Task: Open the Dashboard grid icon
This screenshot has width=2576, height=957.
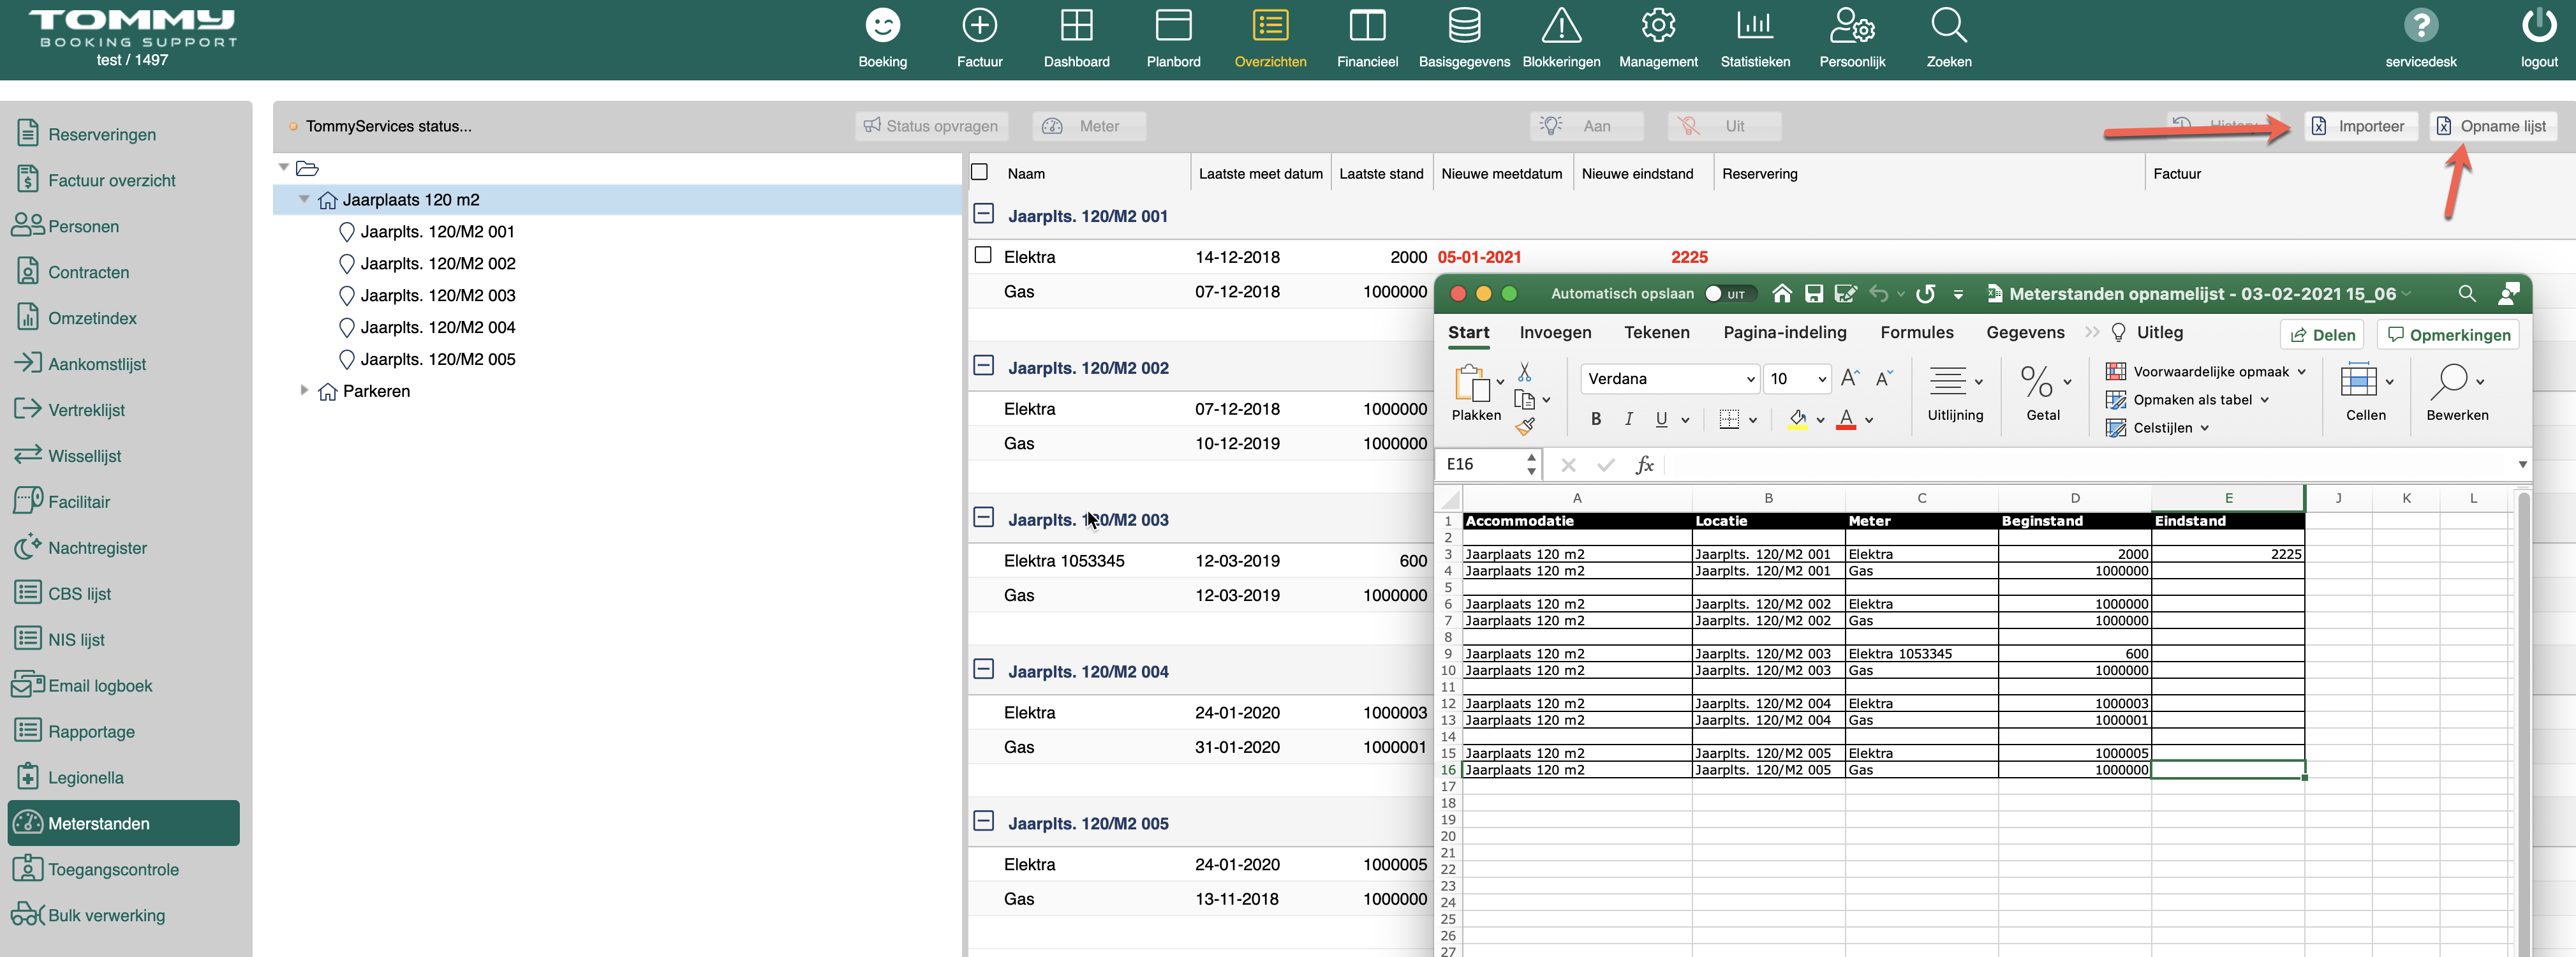Action: point(1076,26)
